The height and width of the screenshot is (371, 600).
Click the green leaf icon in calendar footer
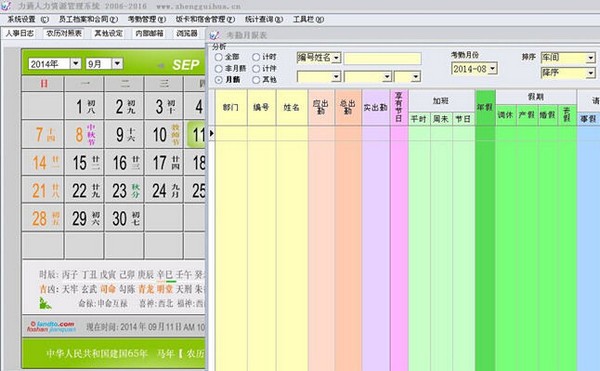(45, 303)
